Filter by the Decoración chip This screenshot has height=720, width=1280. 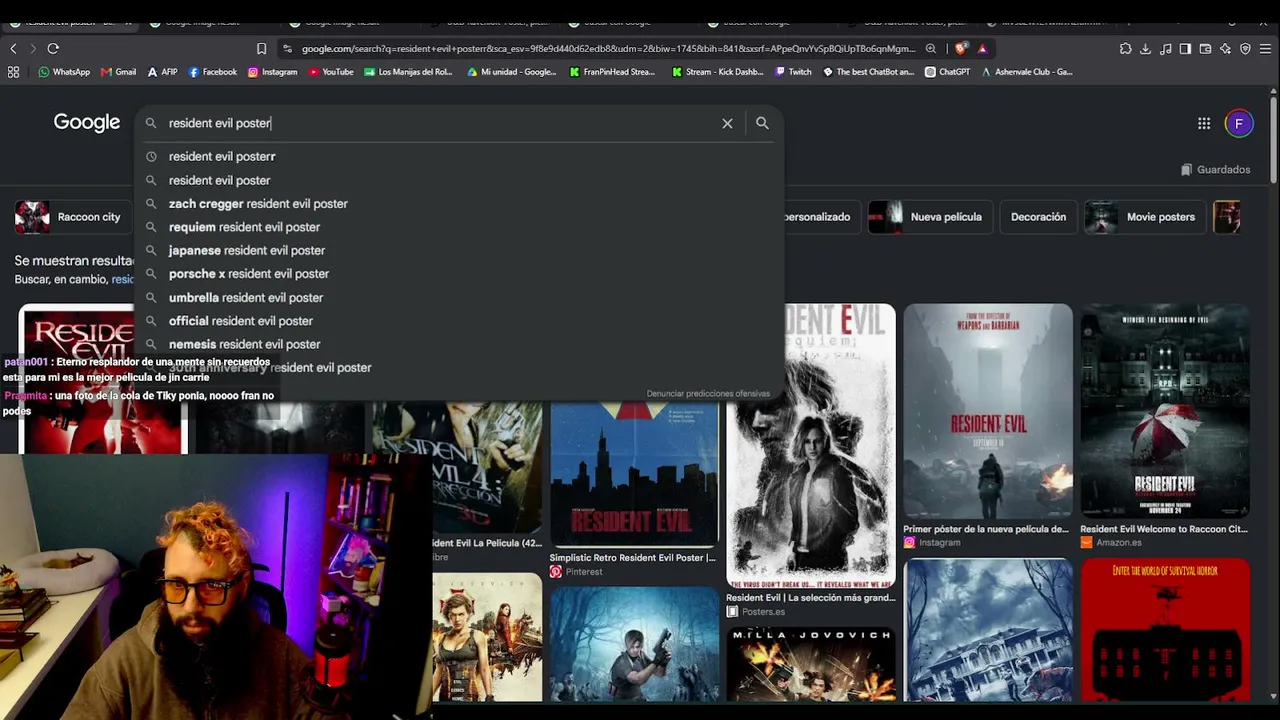point(1038,217)
